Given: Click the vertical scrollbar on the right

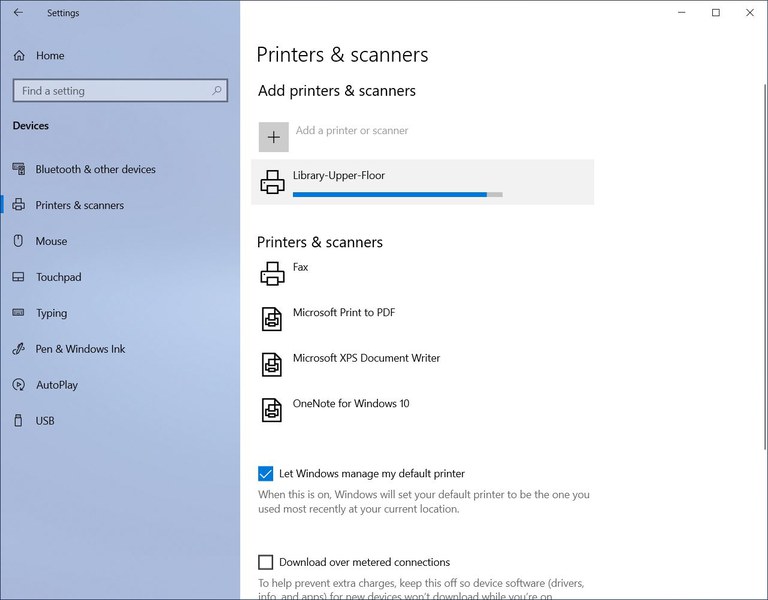Looking at the screenshot, I should [765, 267].
